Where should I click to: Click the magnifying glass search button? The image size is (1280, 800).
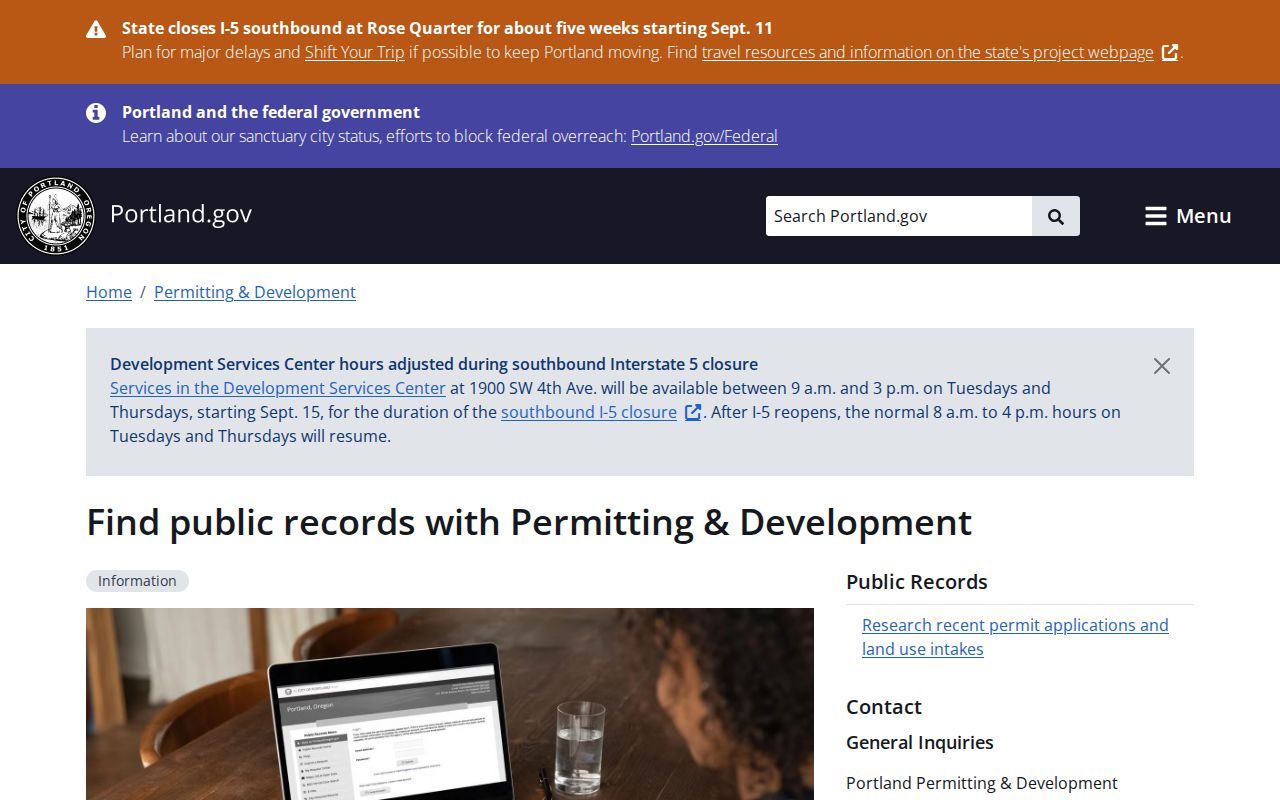point(1056,216)
